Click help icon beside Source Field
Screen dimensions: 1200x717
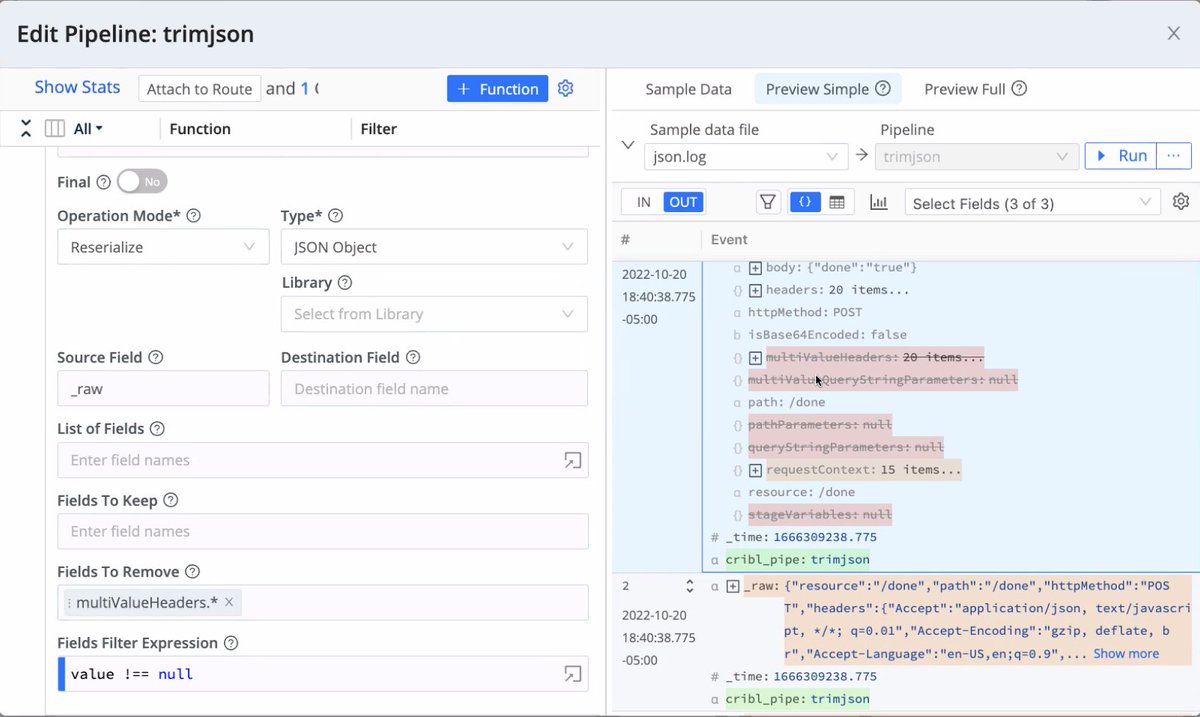[156, 358]
